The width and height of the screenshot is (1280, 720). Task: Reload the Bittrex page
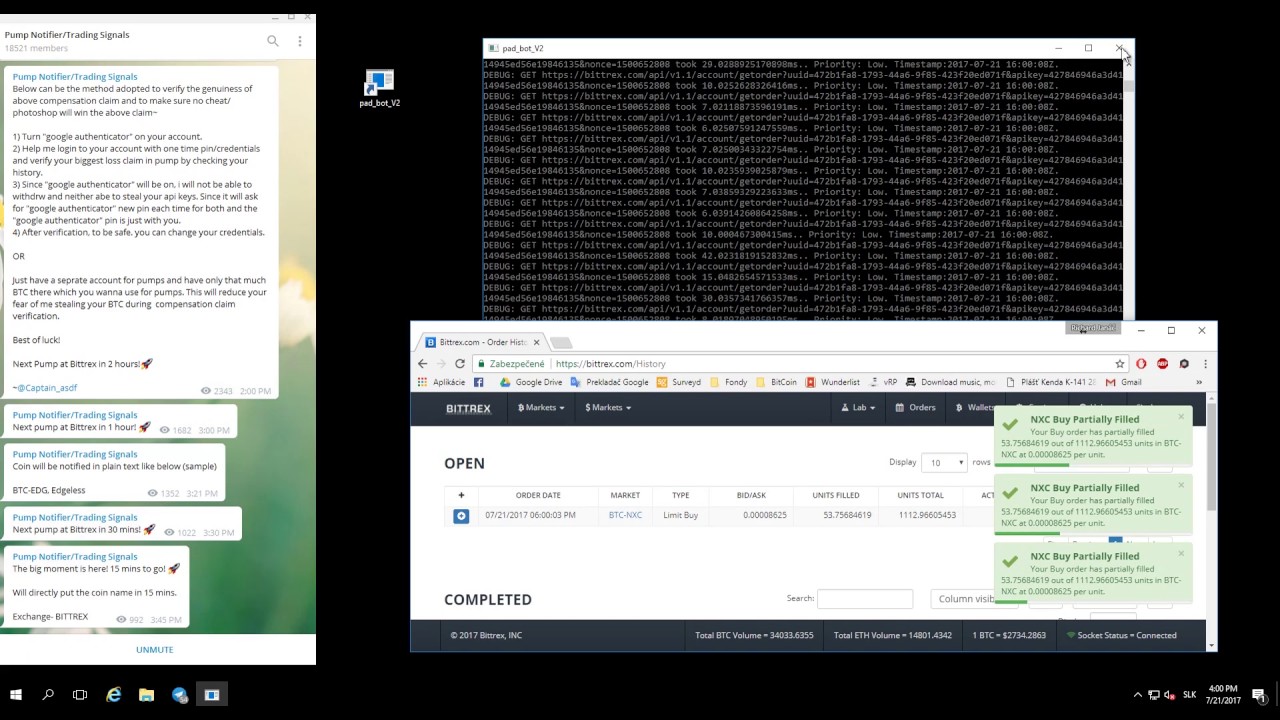[460, 364]
